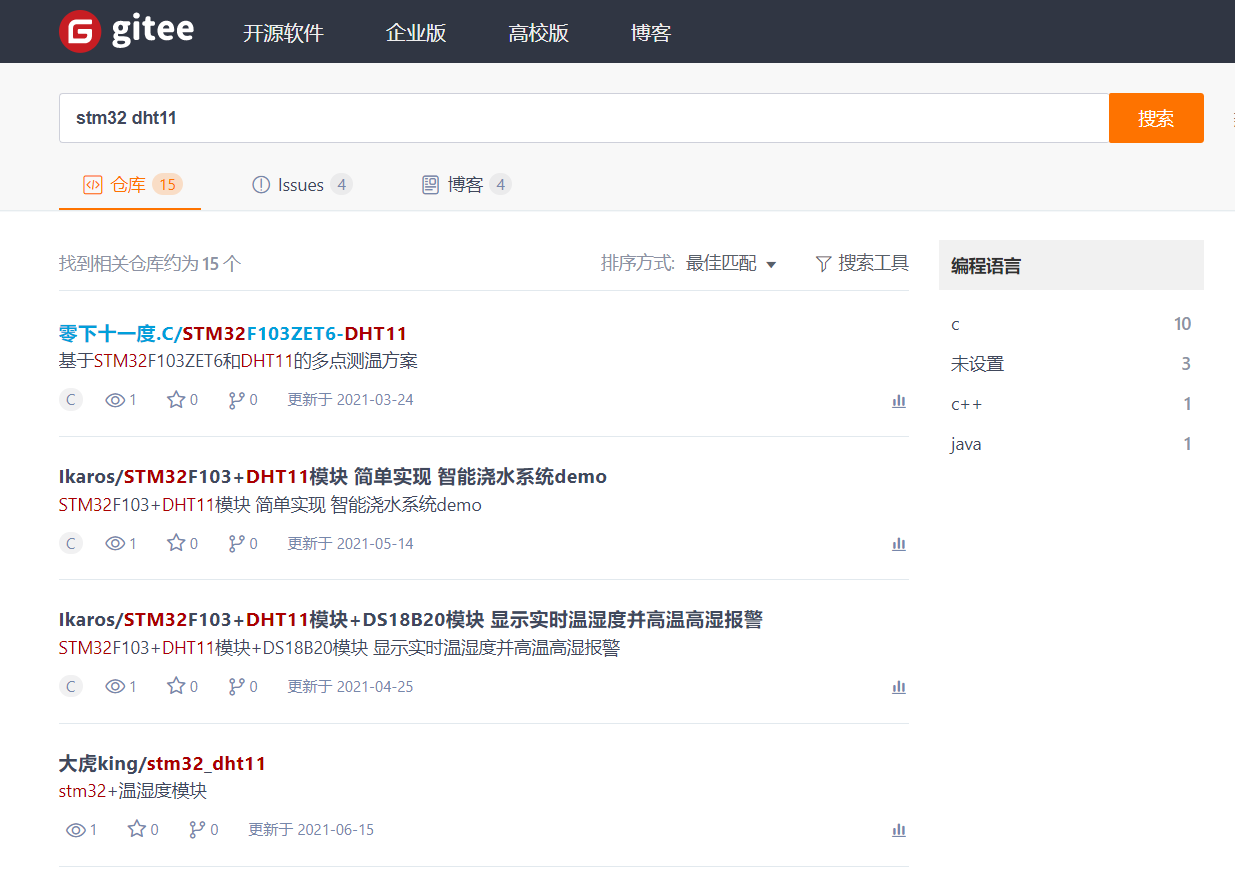Screen dimensions: 1235x872
Task: Open the 最佳匹配 sort dropdown
Action: (731, 264)
